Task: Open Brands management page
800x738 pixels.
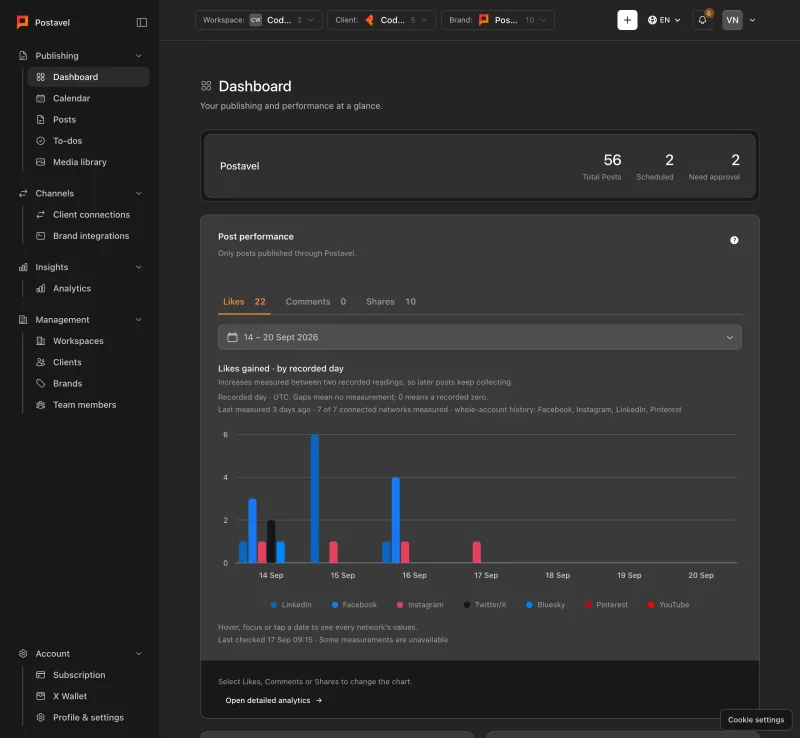Action: pyautogui.click(x=88, y=383)
